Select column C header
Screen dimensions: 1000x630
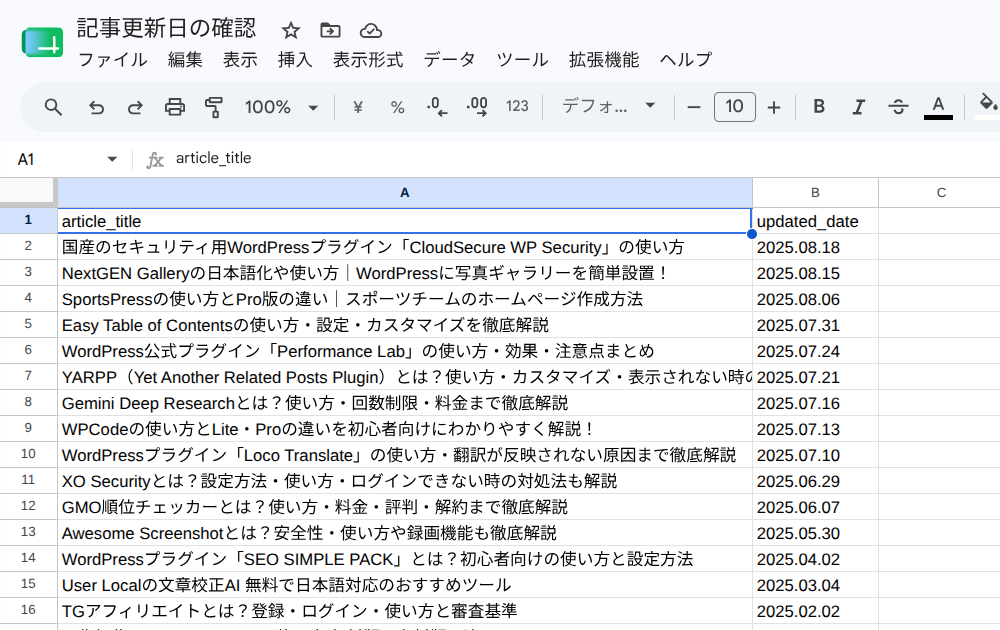tap(941, 193)
